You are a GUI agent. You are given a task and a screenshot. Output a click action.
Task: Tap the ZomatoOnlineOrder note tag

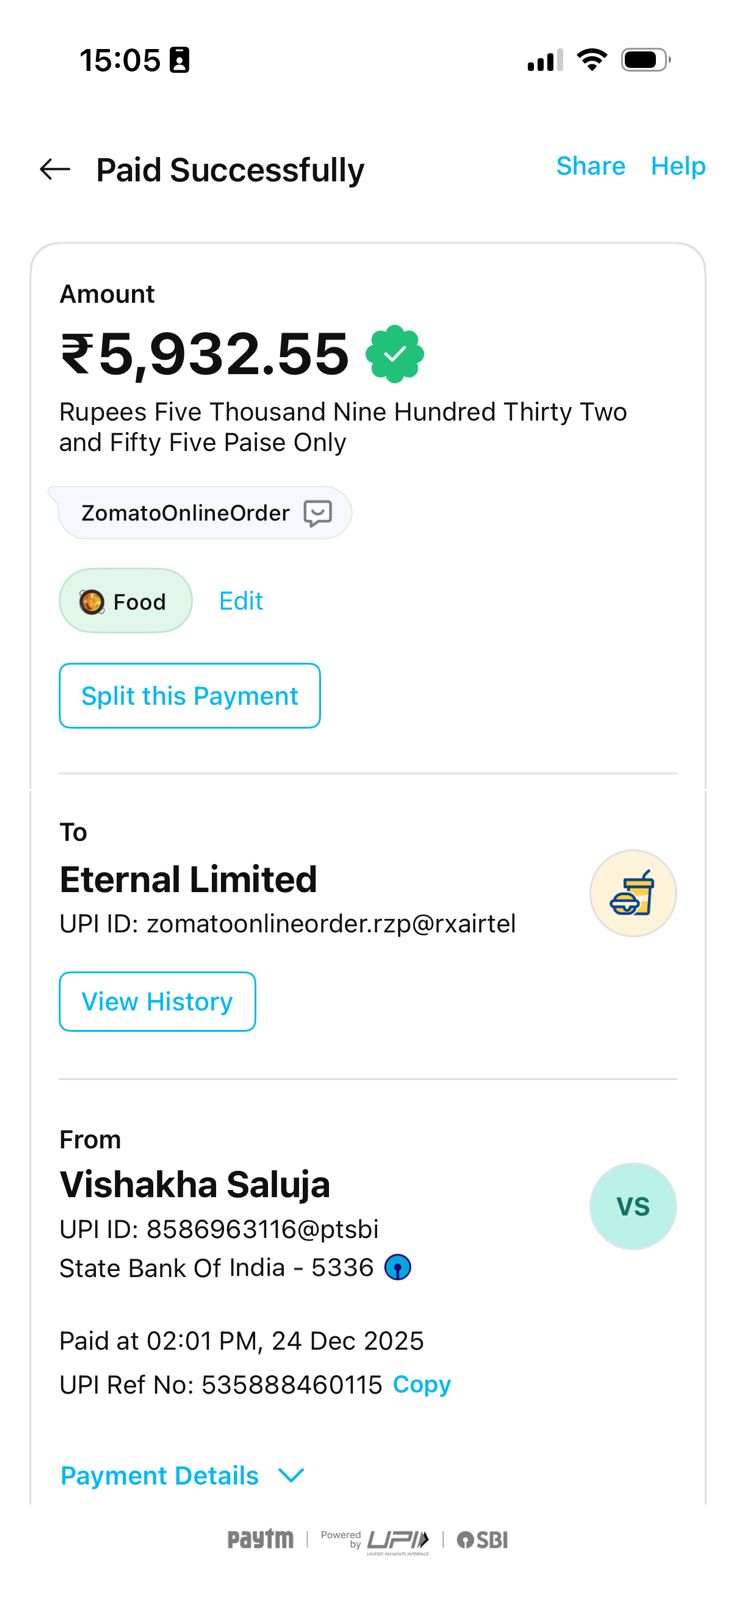[x=186, y=513]
